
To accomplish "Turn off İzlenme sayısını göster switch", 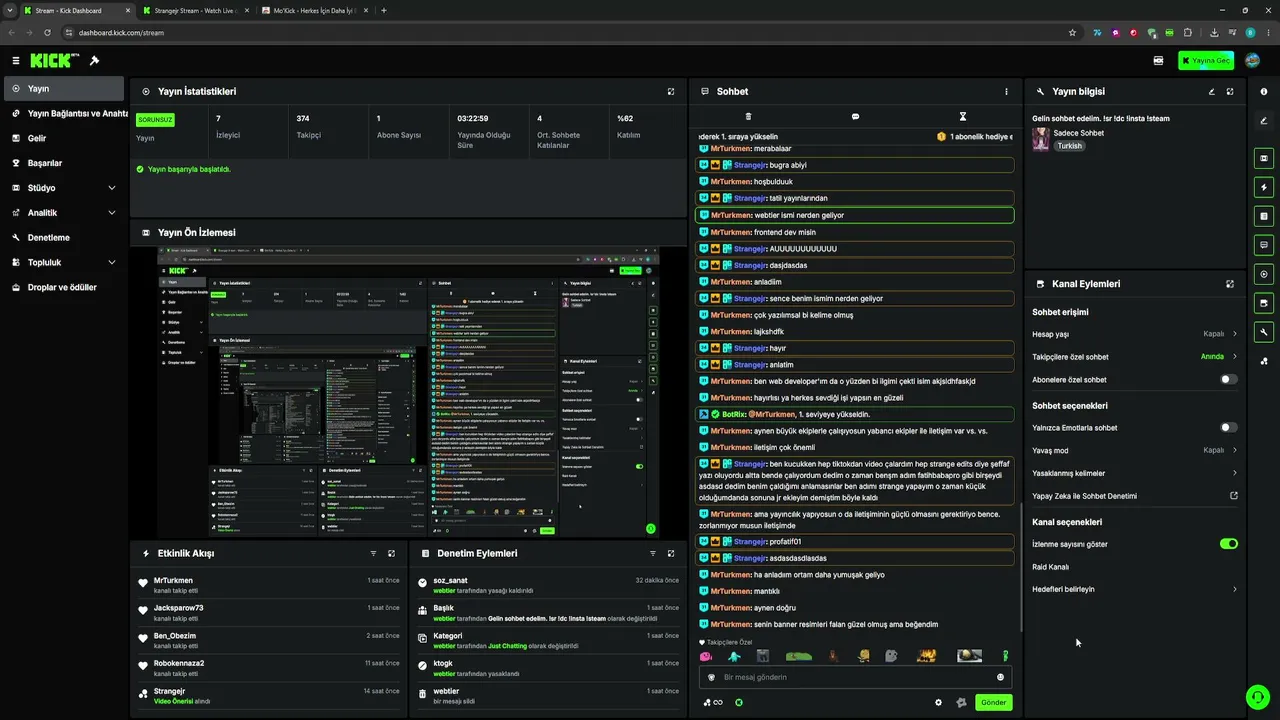I will (1229, 544).
